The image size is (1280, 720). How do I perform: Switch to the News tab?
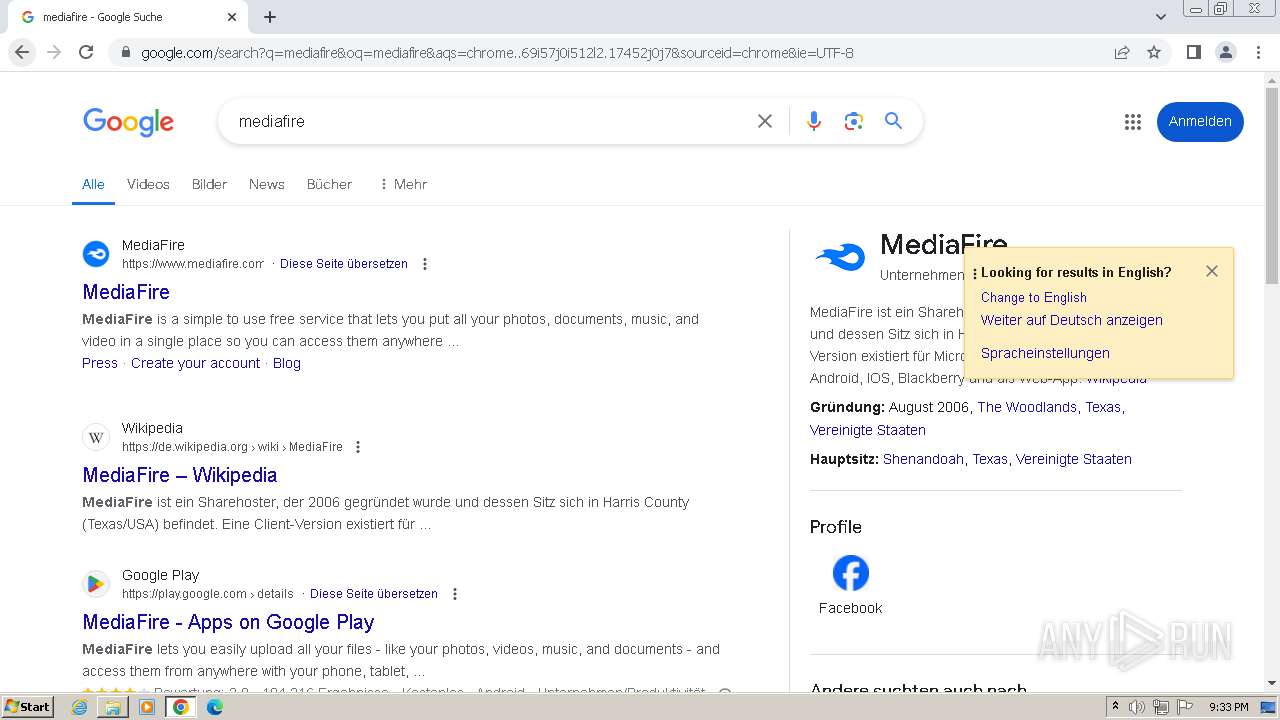click(x=266, y=184)
